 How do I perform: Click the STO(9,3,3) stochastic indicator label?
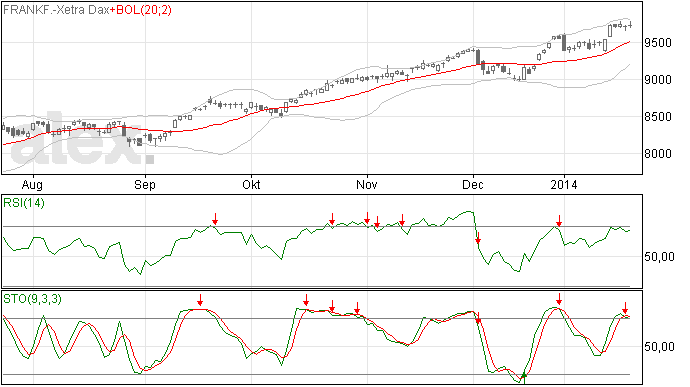click(33, 299)
